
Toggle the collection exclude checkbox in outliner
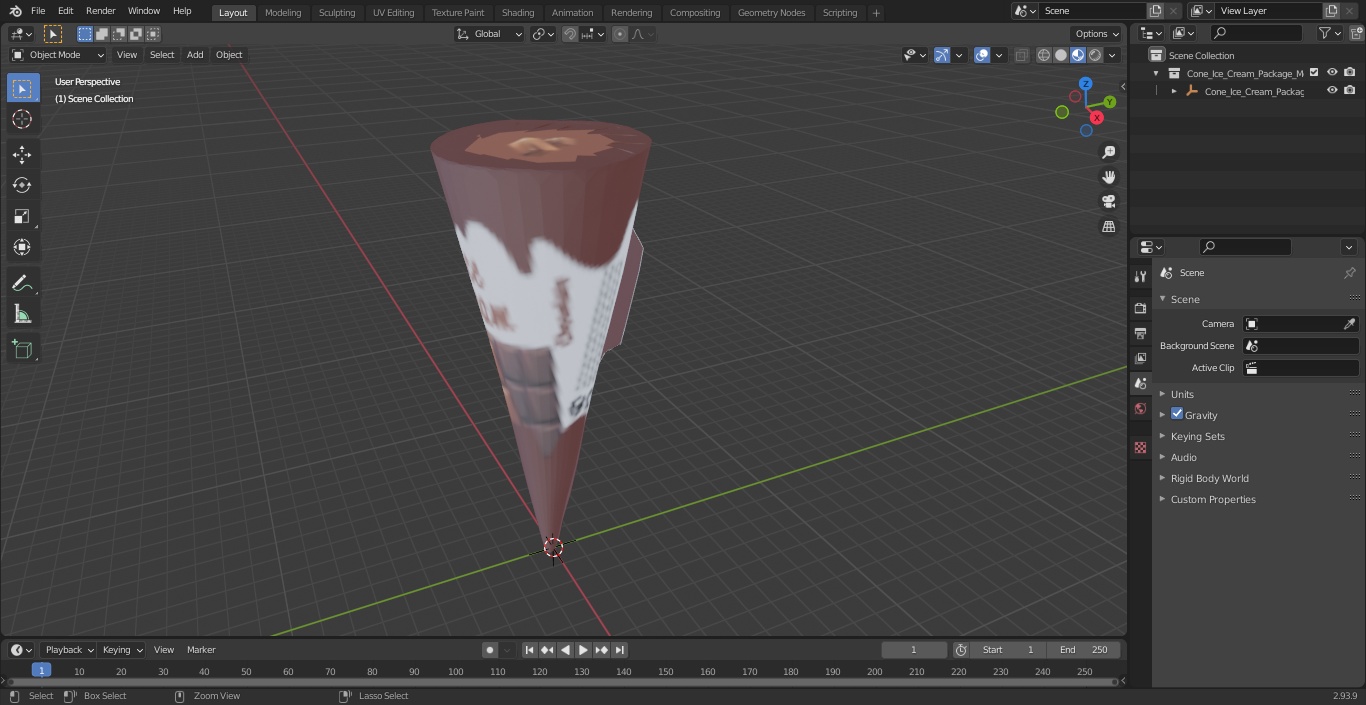click(1314, 73)
